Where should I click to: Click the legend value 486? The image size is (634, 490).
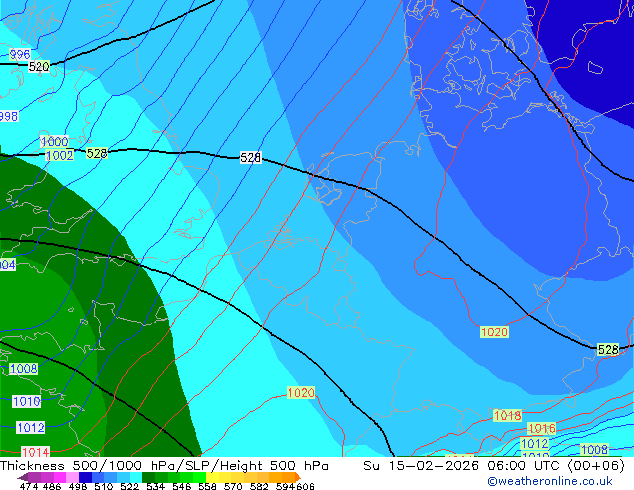[51, 486]
